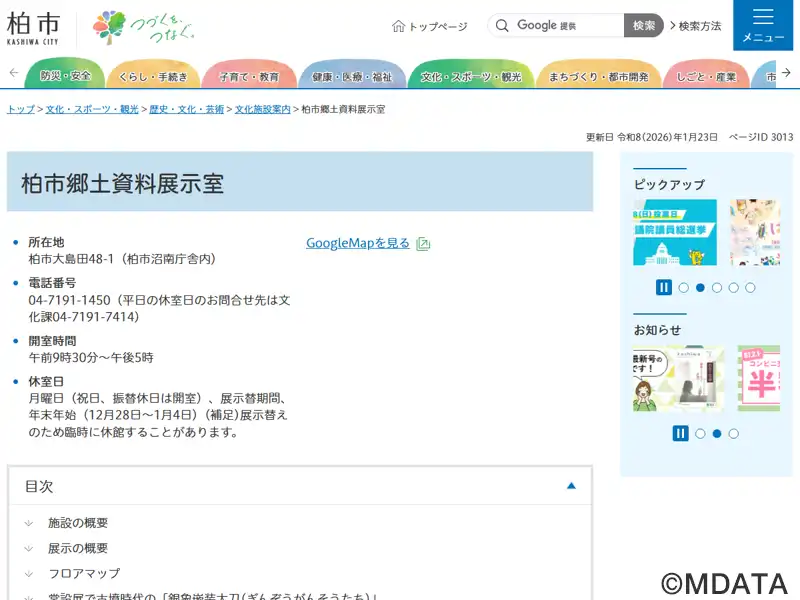Jump to フロアマップ section

click(84, 573)
